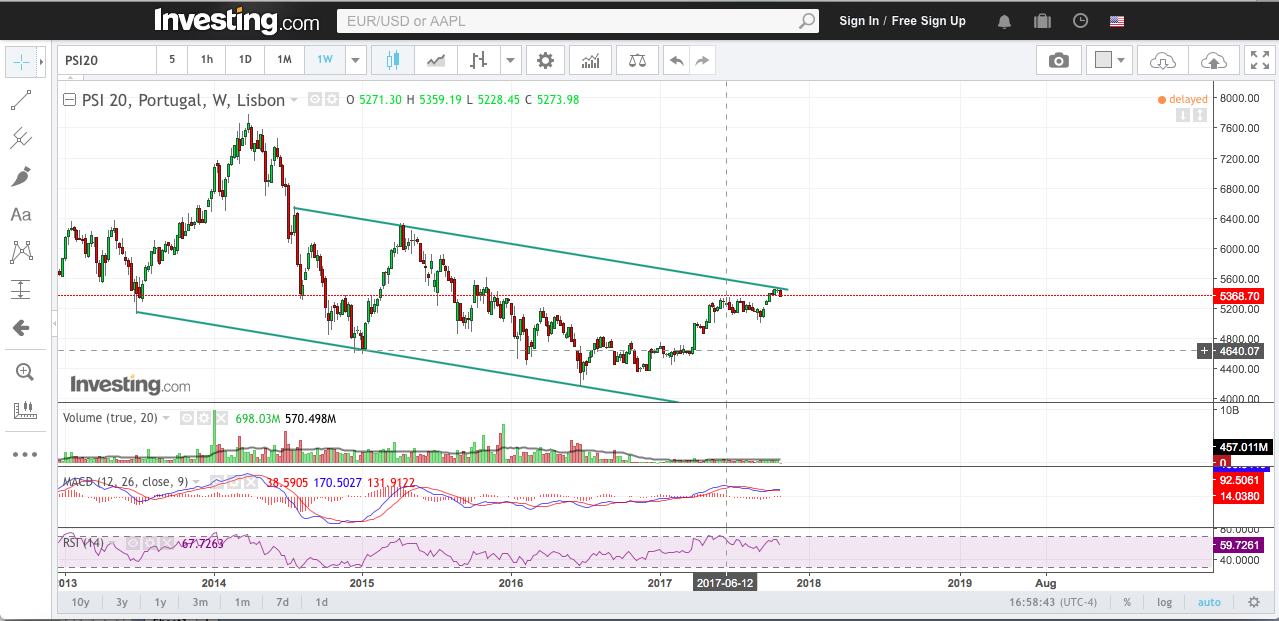This screenshot has width=1279, height=621.
Task: Open chart properties gear icon
Action: 545,60
